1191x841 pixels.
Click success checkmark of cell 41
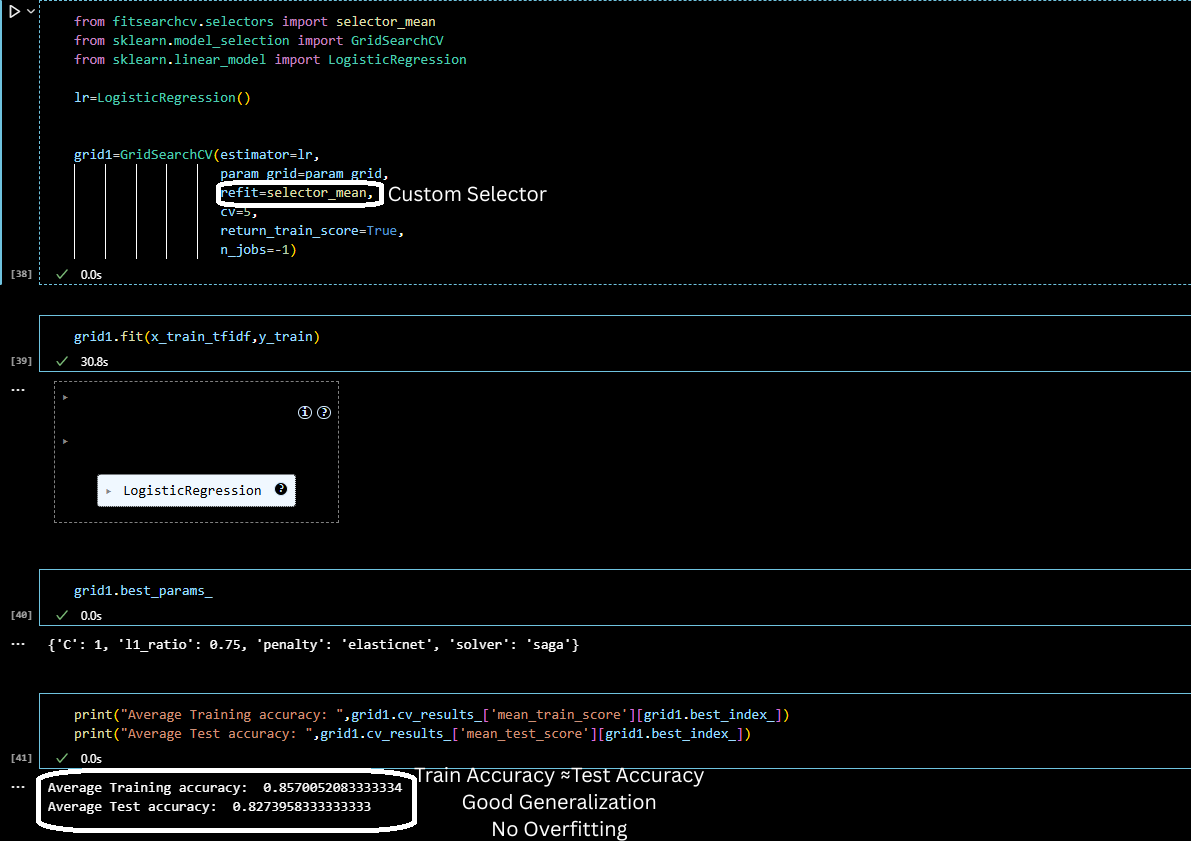[x=62, y=758]
